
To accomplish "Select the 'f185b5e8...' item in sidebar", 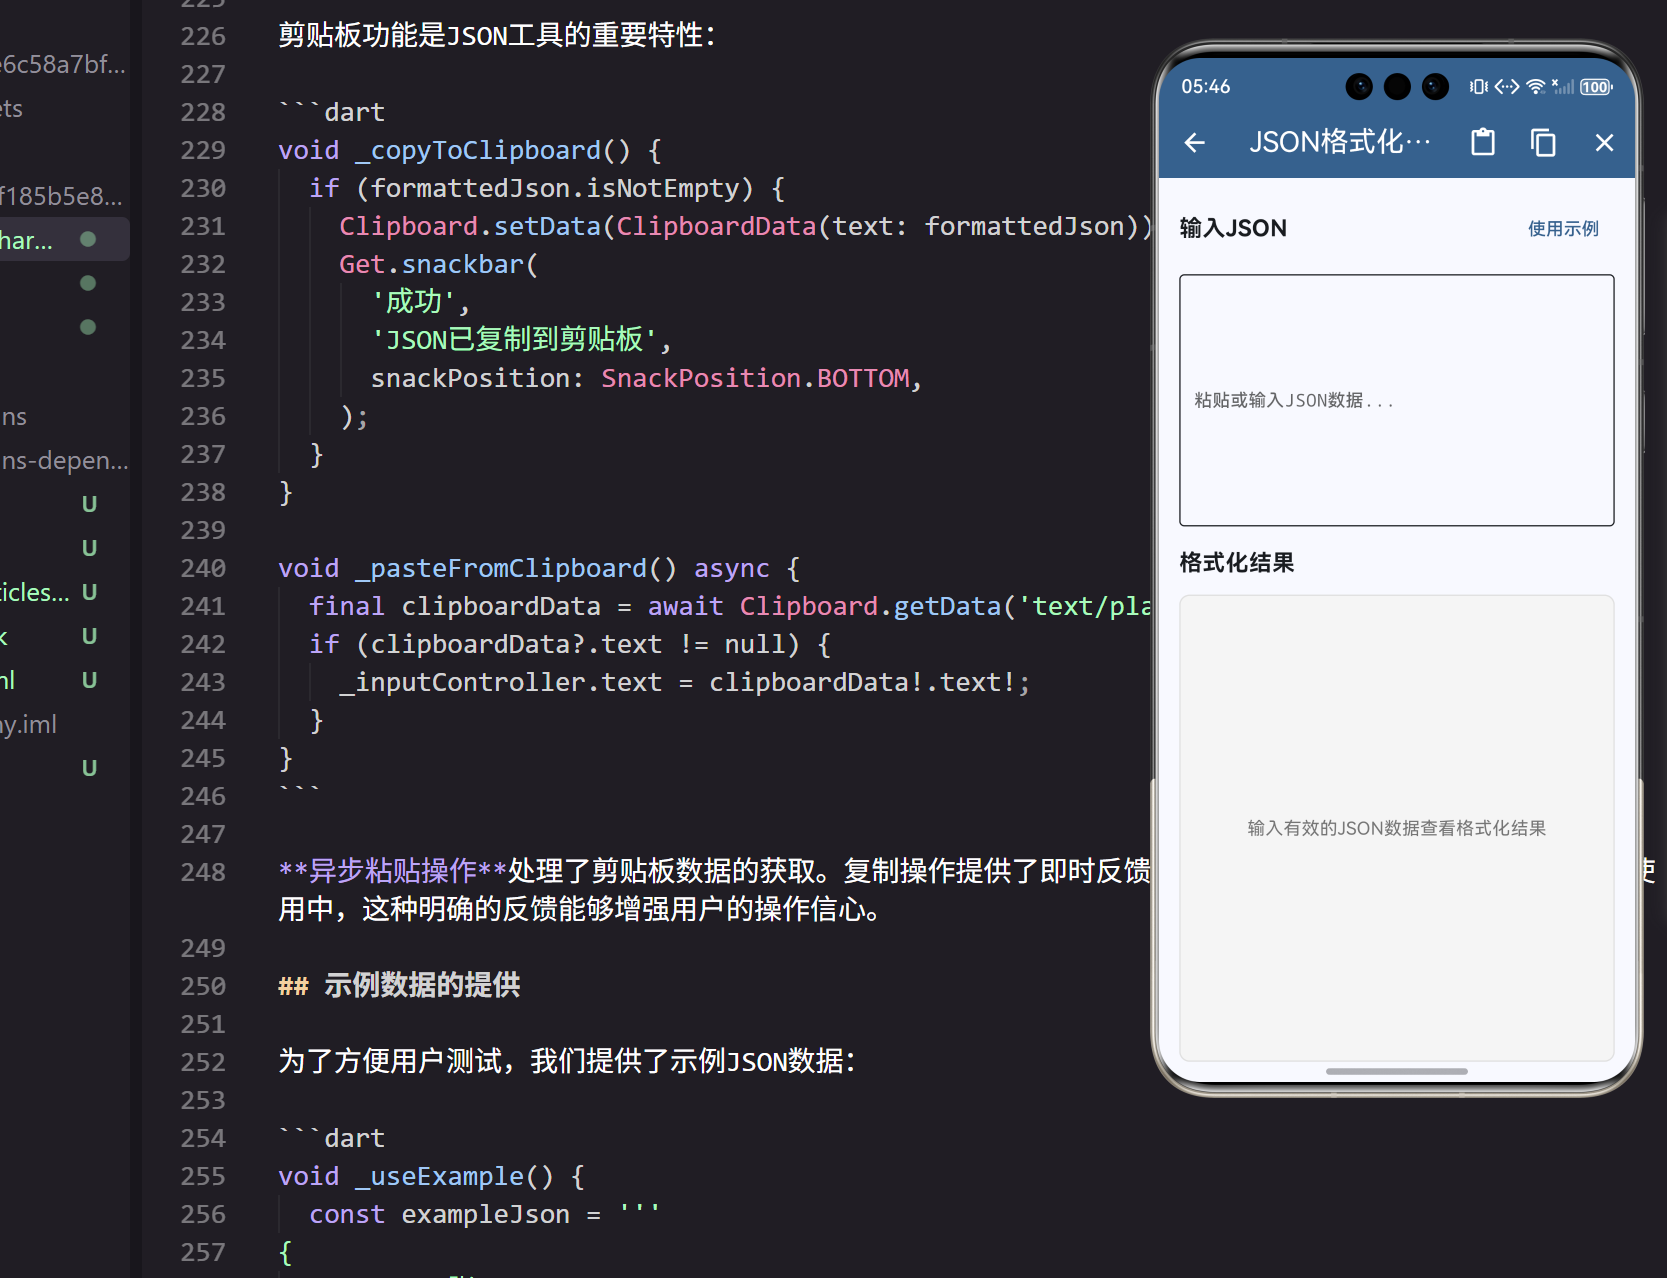I will click(61, 196).
